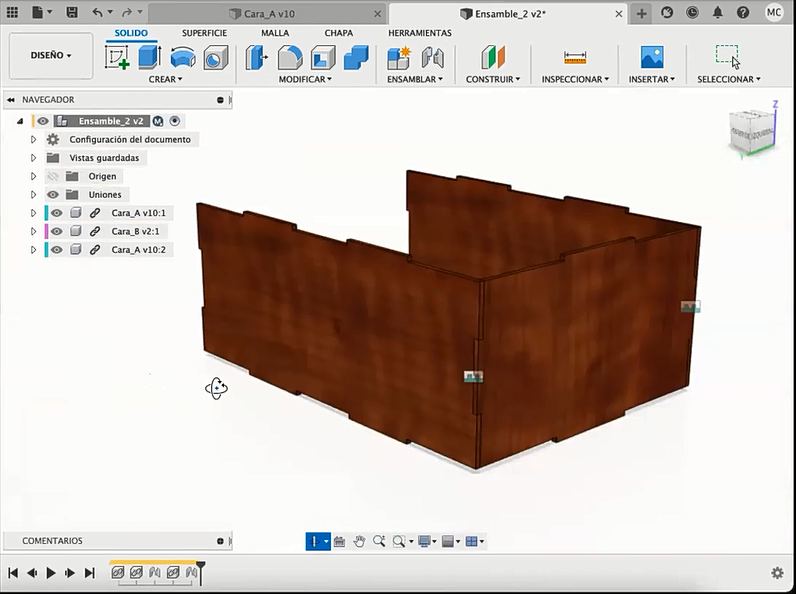Open the extensions icon beside new tab
The height and width of the screenshot is (594, 796).
coord(667,13)
